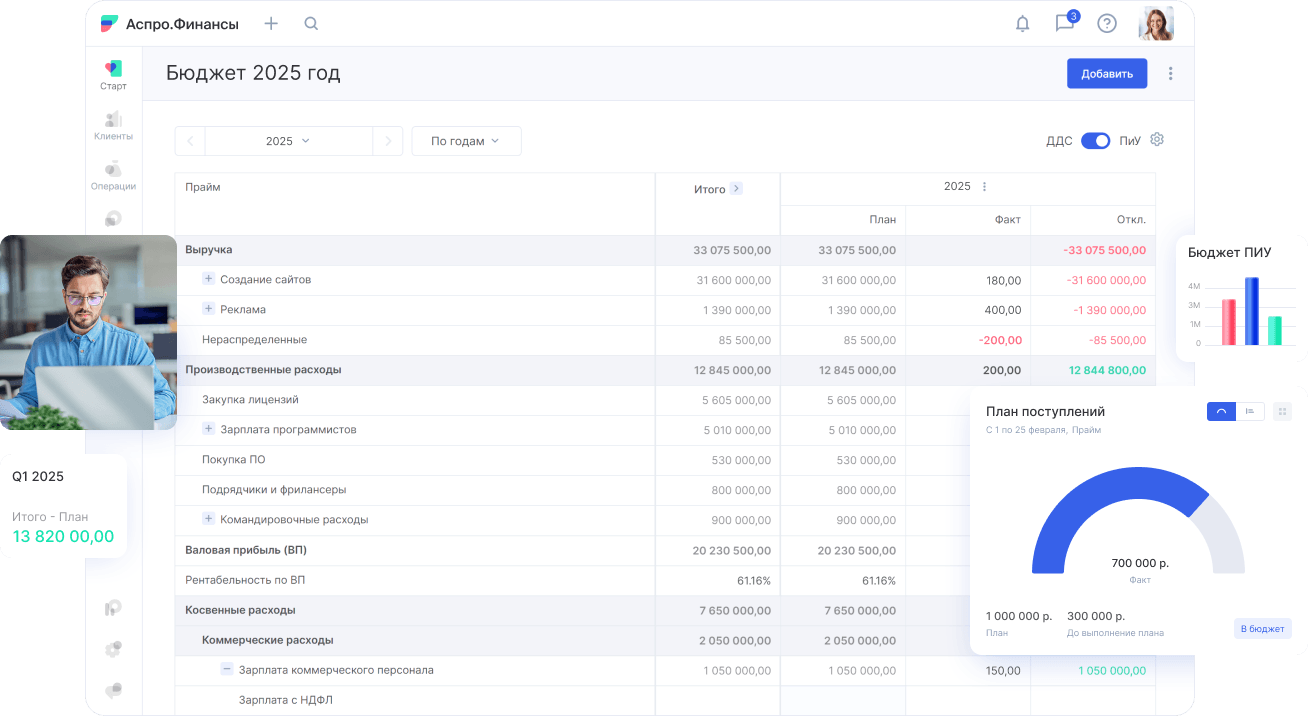1308x716 pixels.
Task: Open Операции in the sidebar
Action: pos(113,176)
